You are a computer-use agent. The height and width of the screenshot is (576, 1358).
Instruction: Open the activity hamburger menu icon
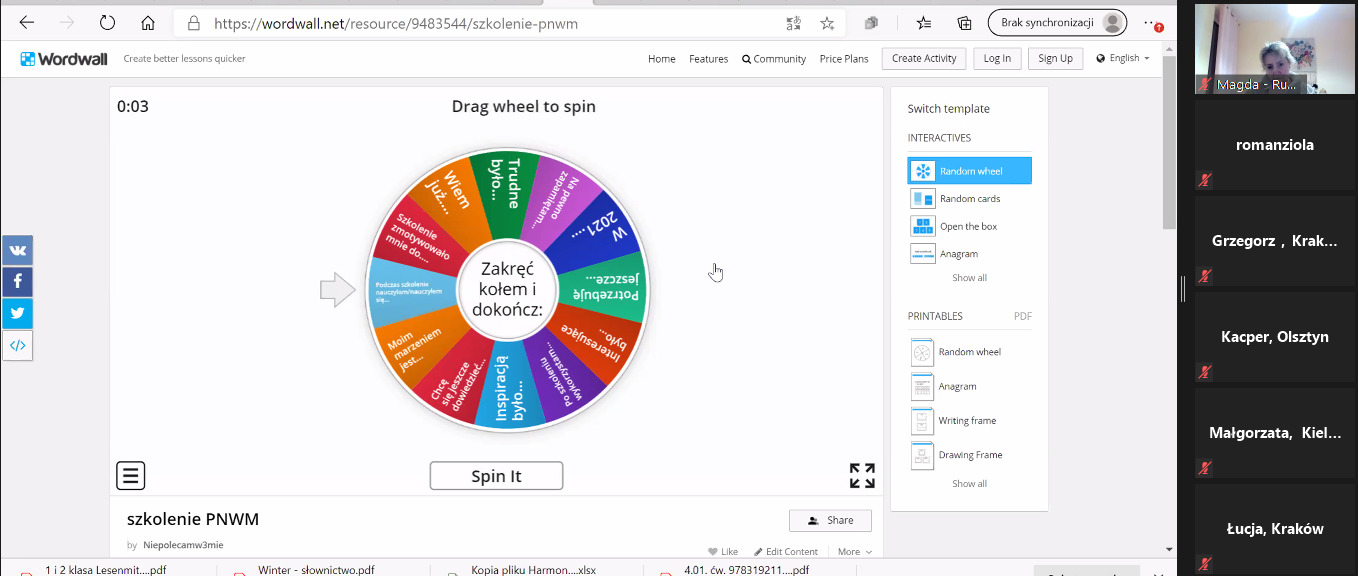point(131,475)
